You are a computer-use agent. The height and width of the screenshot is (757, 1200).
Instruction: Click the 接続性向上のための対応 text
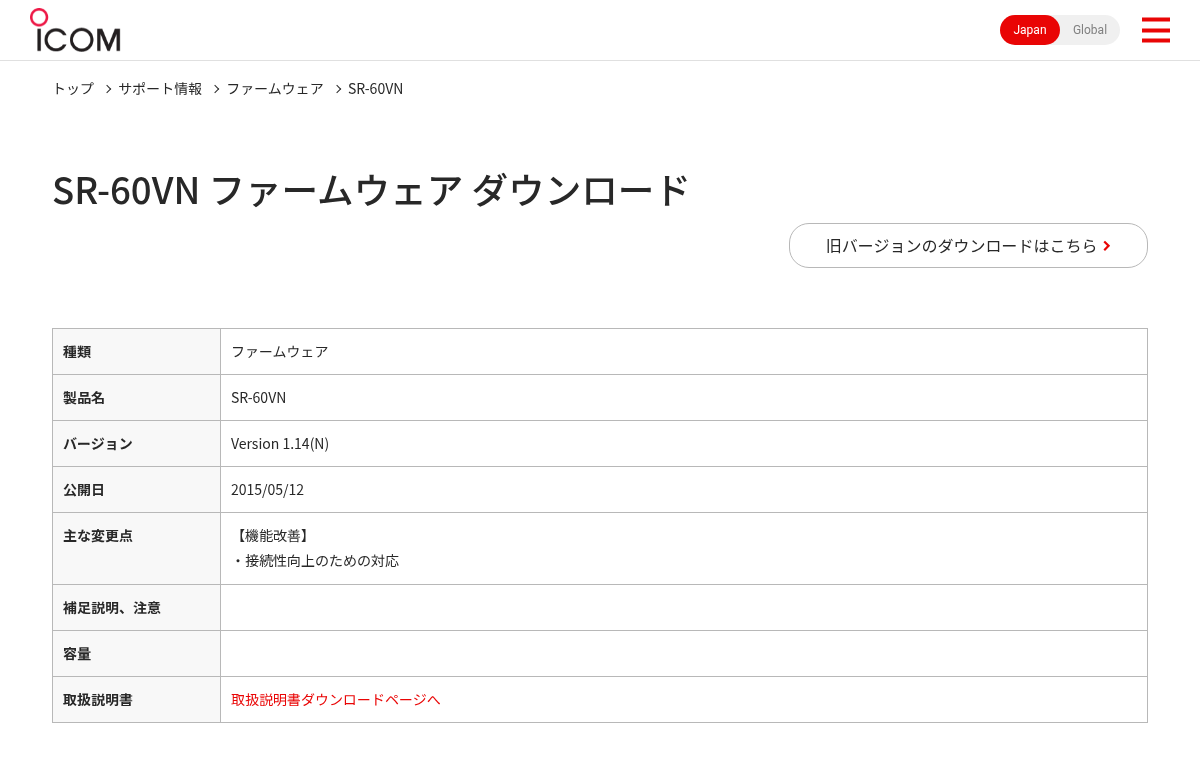tap(322, 560)
